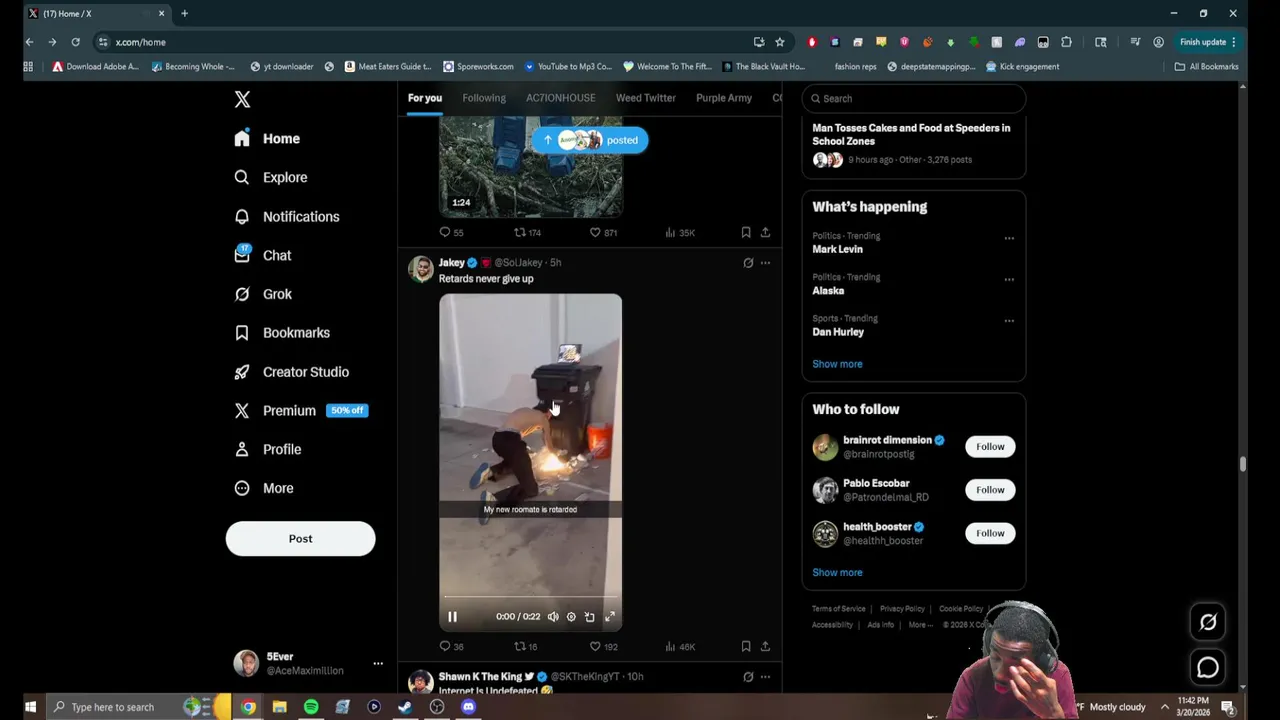Click Grok icon on Jakey's post
Screen dimensions: 1280x720
click(748, 263)
